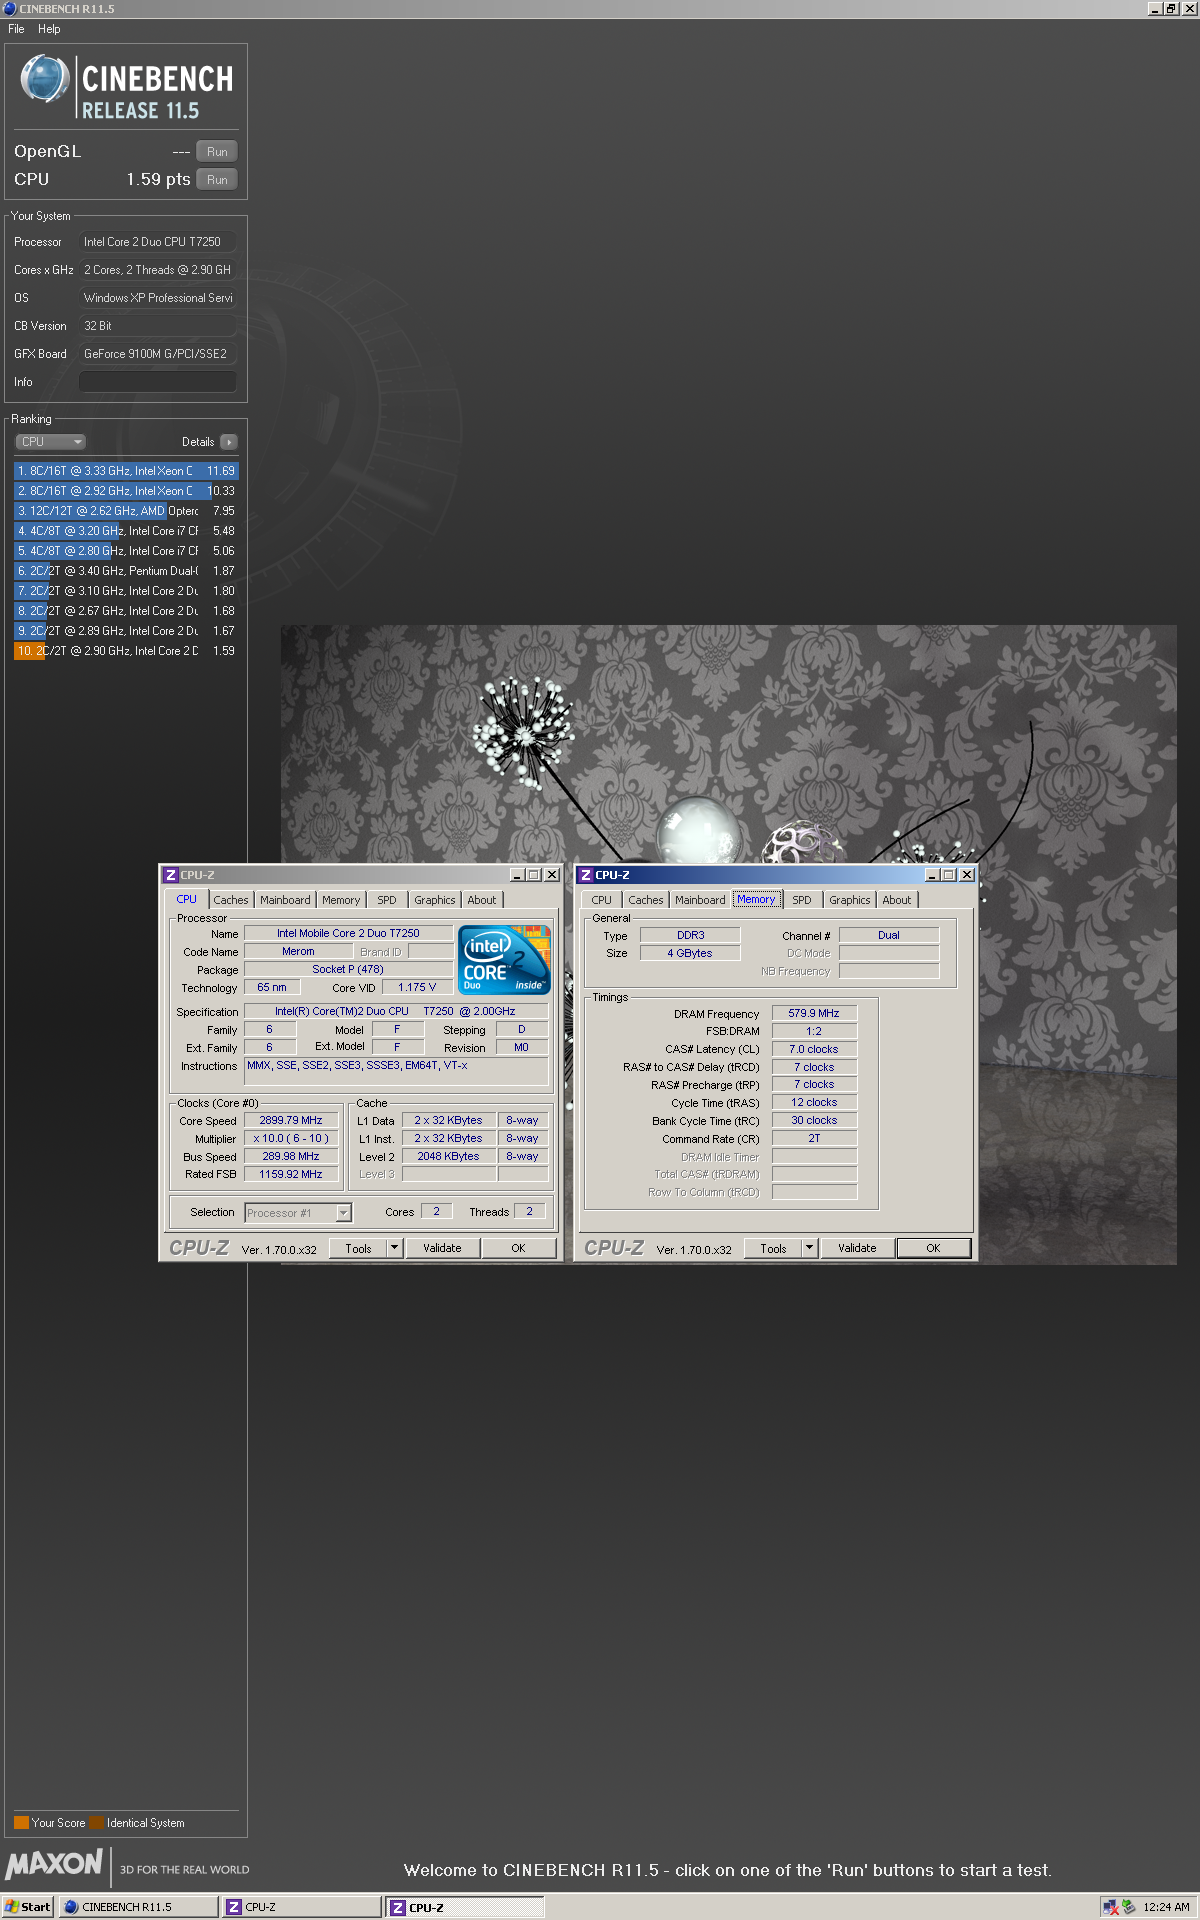Switch to CPU tab in right CPU-Z

pyautogui.click(x=601, y=900)
